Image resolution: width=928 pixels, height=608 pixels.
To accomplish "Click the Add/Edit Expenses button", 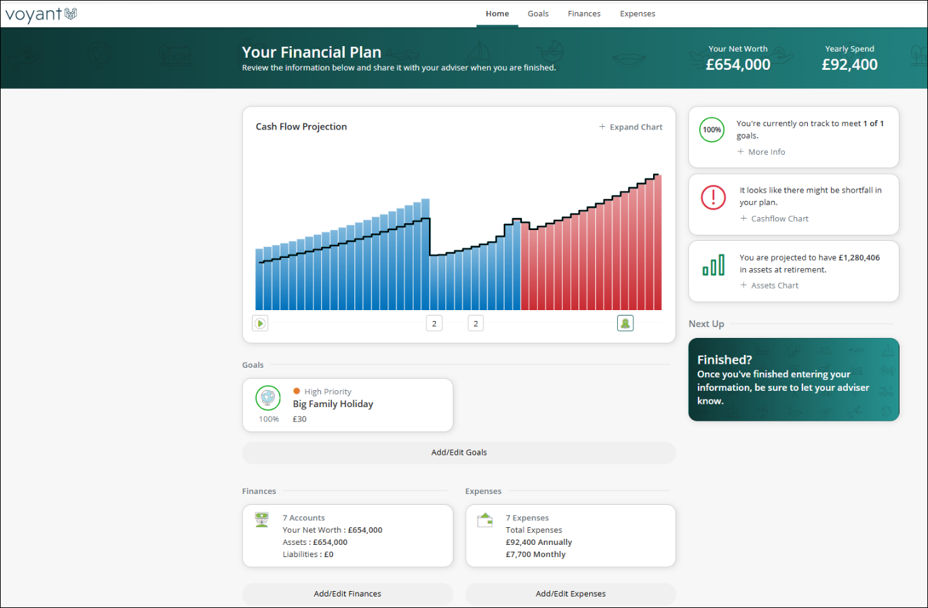I will click(x=571, y=594).
